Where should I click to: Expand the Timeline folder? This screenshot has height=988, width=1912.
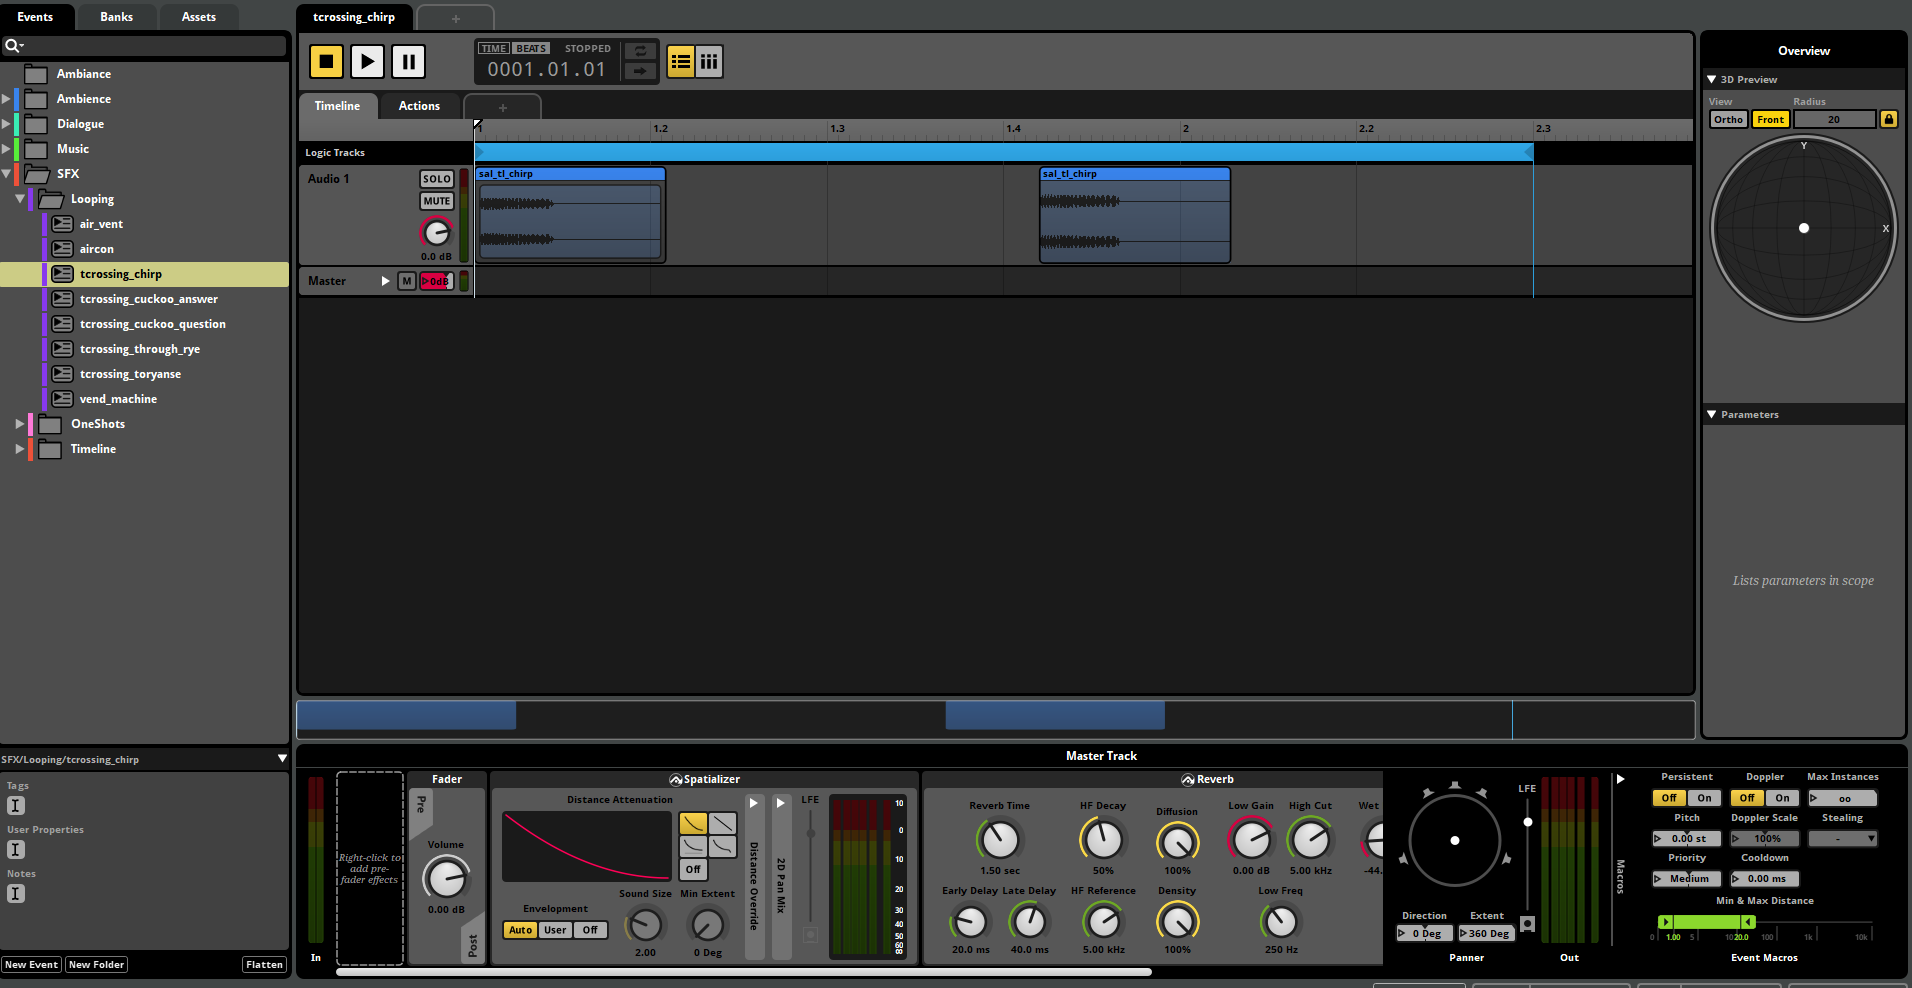click(x=20, y=449)
